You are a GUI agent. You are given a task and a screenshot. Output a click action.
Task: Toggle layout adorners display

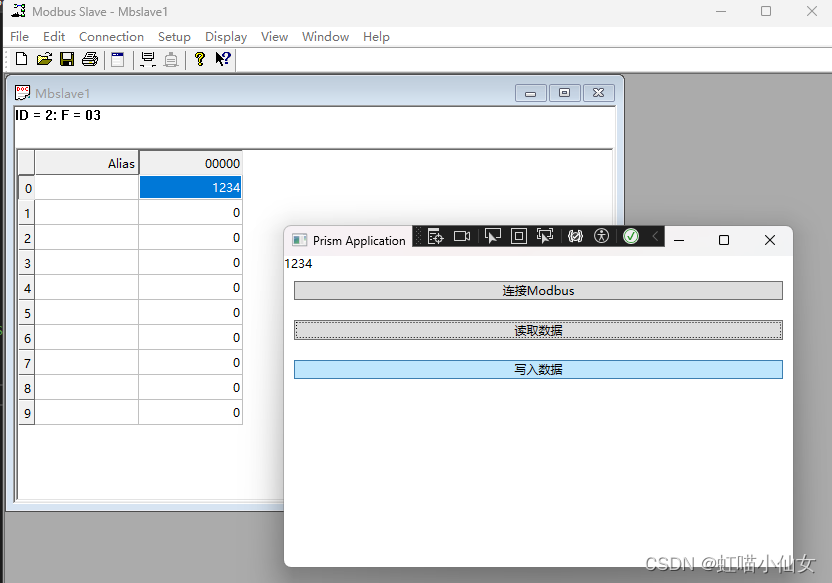click(518, 236)
